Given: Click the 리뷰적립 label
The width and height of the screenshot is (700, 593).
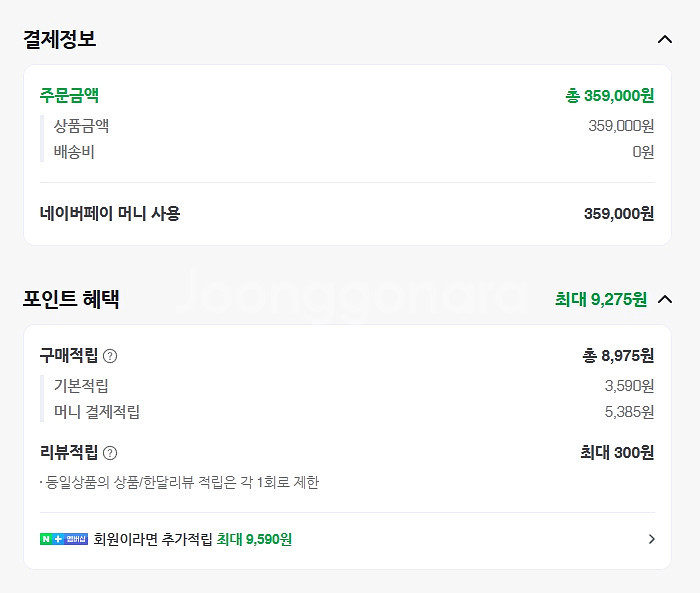Looking at the screenshot, I should tap(69, 452).
